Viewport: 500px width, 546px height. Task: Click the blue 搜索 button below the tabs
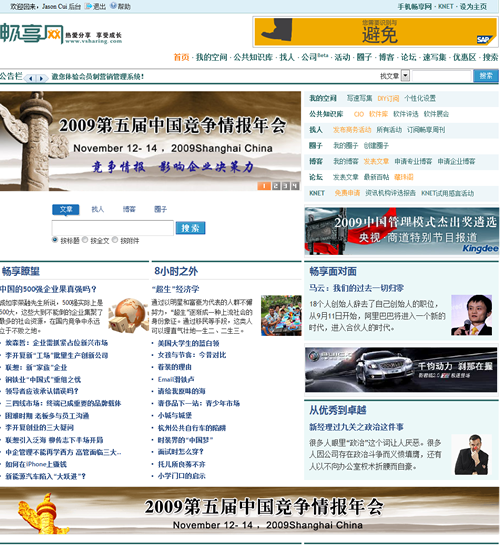[190, 228]
